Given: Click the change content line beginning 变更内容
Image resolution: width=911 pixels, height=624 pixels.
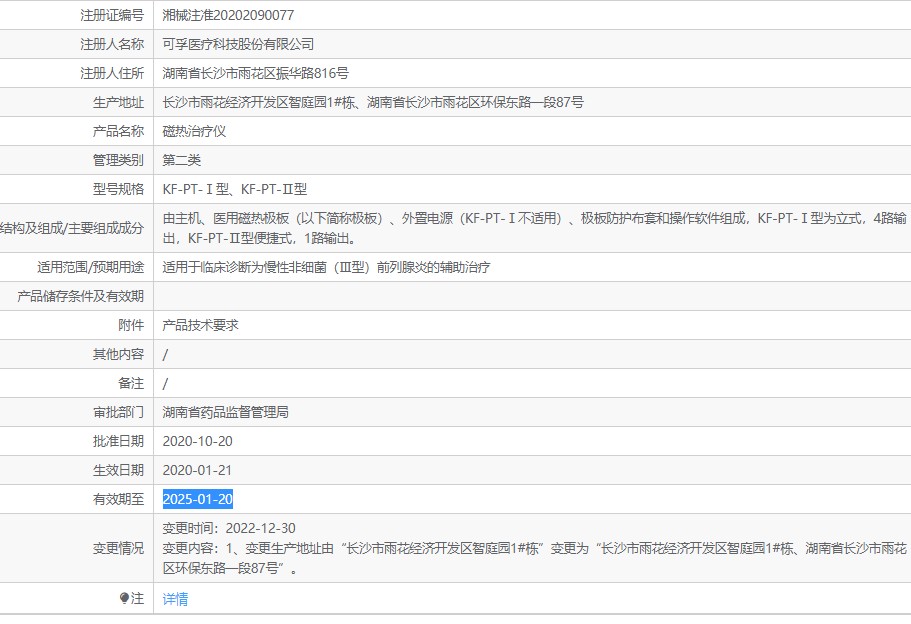Looking at the screenshot, I should coord(535,558).
